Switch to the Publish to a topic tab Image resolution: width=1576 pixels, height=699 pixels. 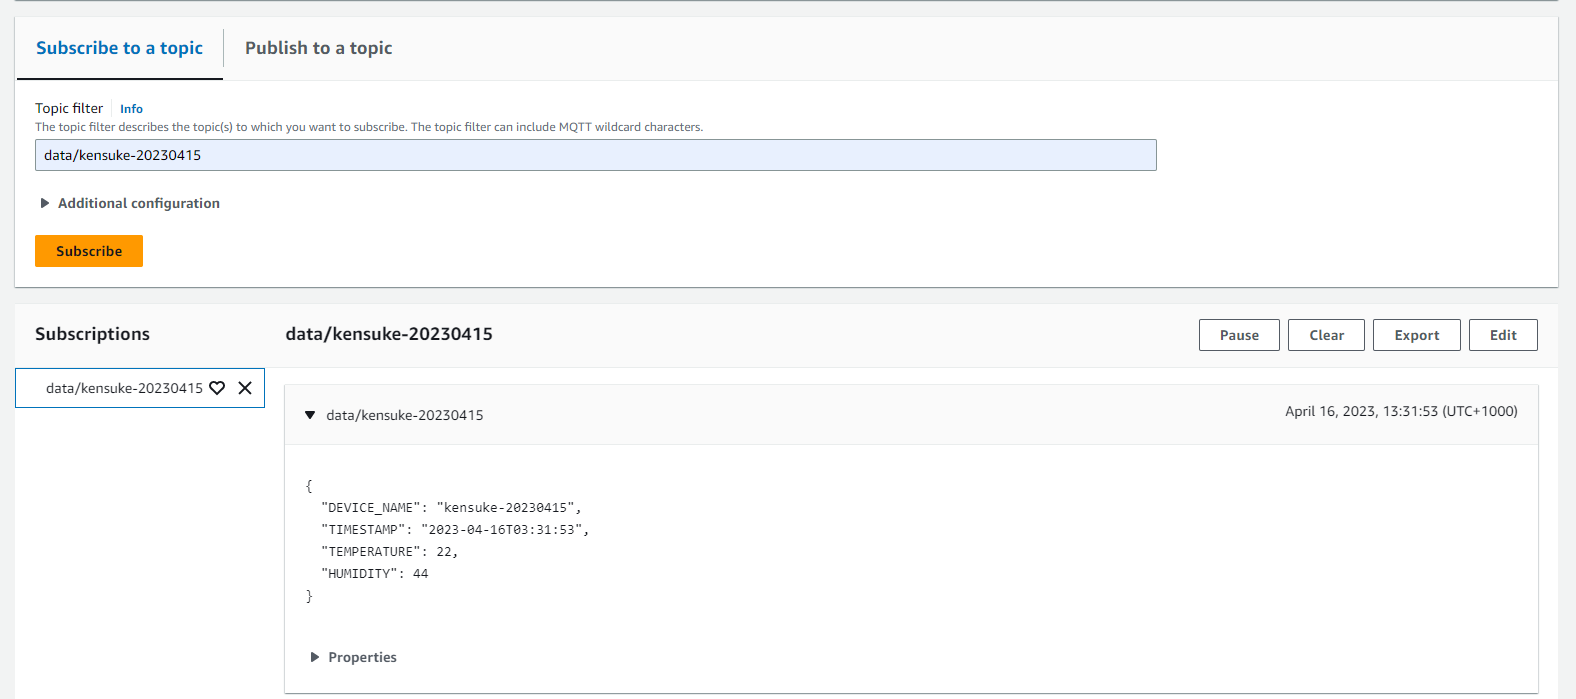coord(318,48)
